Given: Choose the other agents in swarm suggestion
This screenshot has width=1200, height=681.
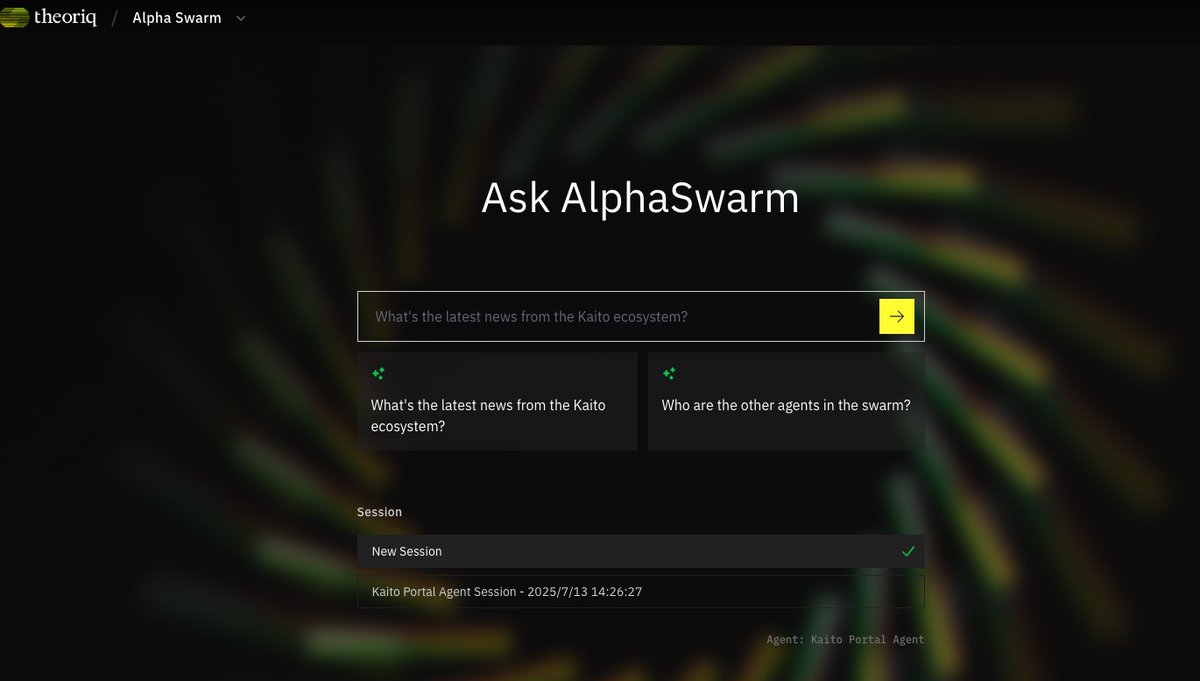Looking at the screenshot, I should [786, 401].
